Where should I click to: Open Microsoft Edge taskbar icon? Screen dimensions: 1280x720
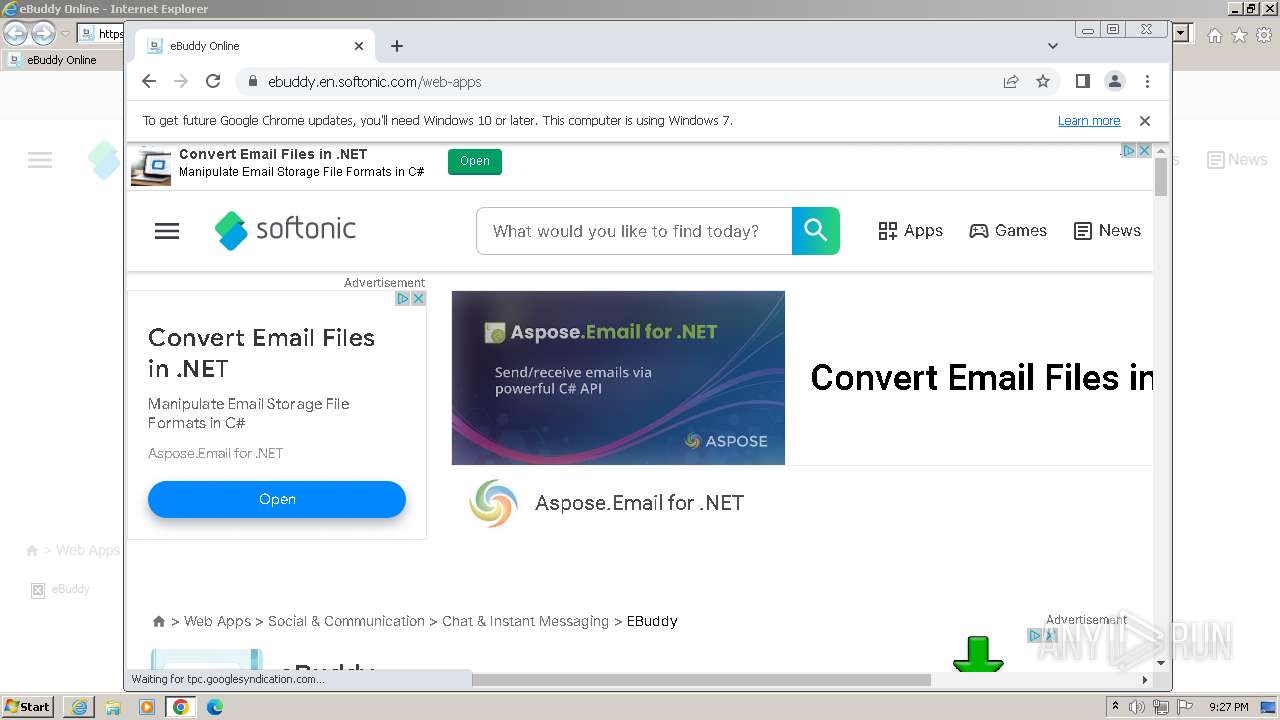(215, 707)
